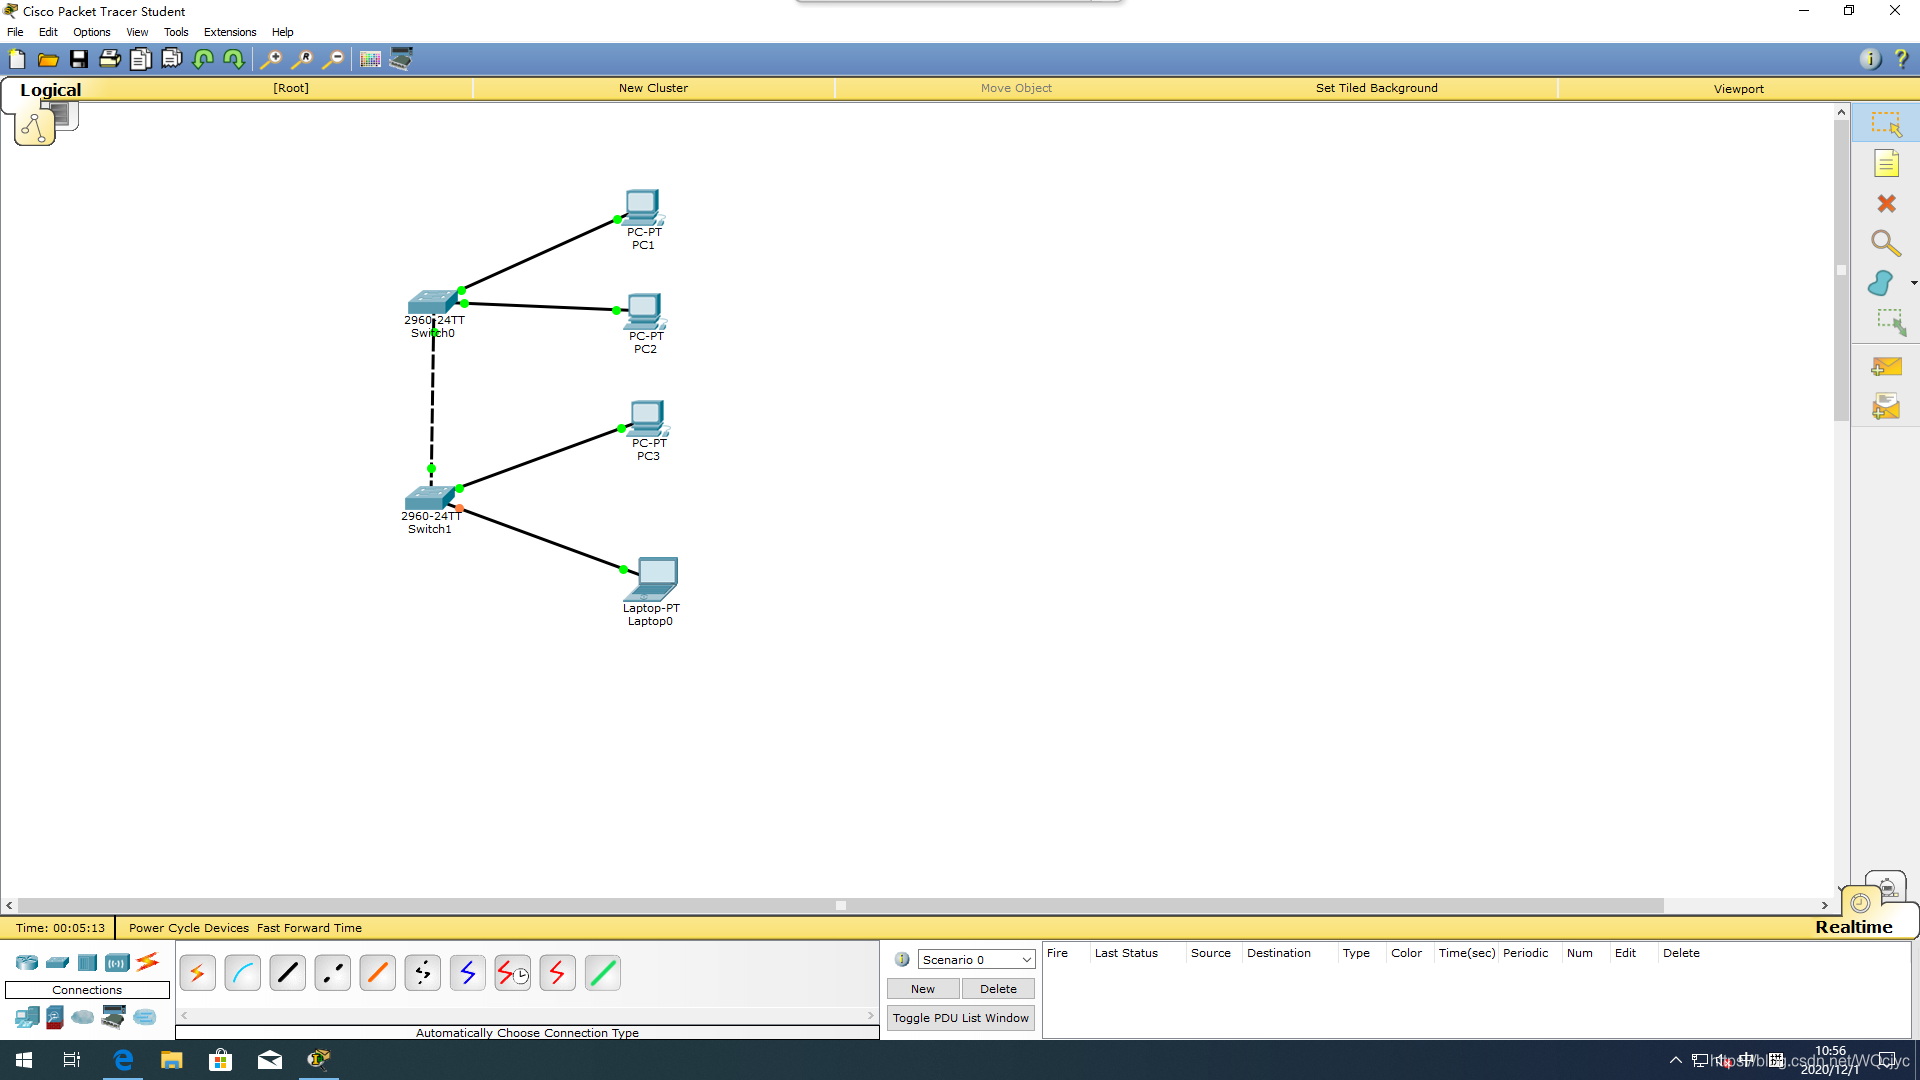
Task: Switch to physical workspace tab behind Logical
Action: 65,115
